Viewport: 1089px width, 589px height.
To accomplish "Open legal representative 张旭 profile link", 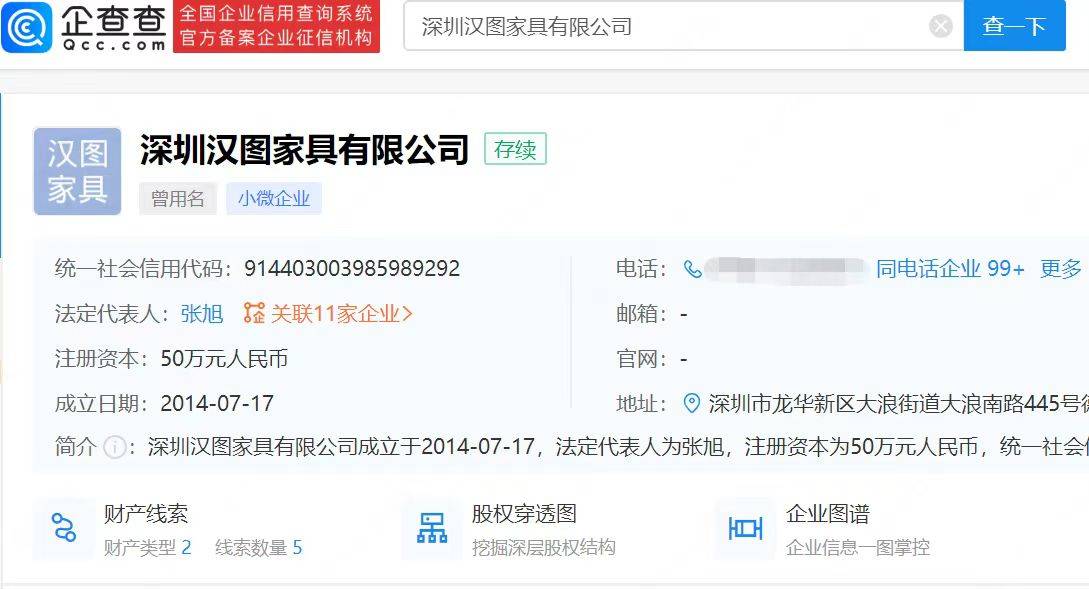I will coord(201,314).
